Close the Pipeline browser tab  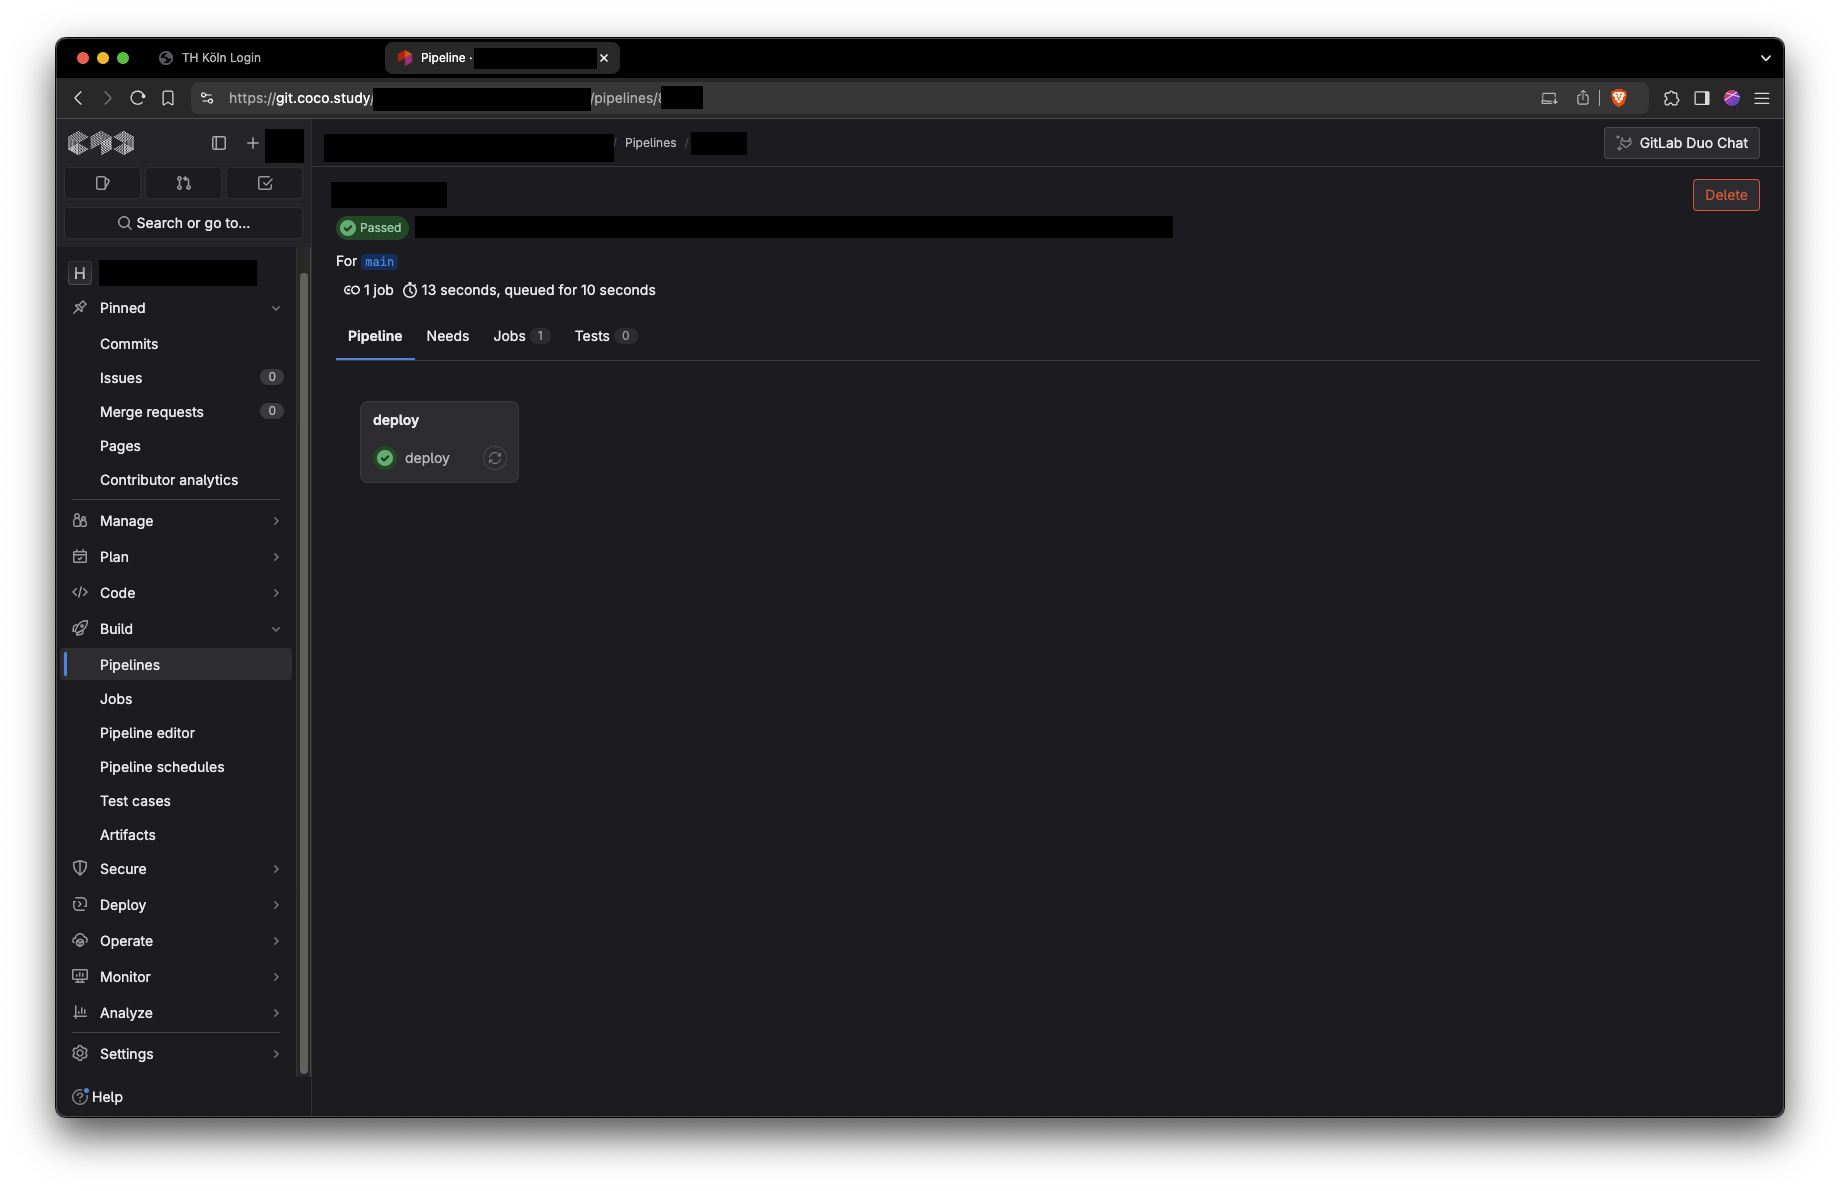[x=603, y=58]
